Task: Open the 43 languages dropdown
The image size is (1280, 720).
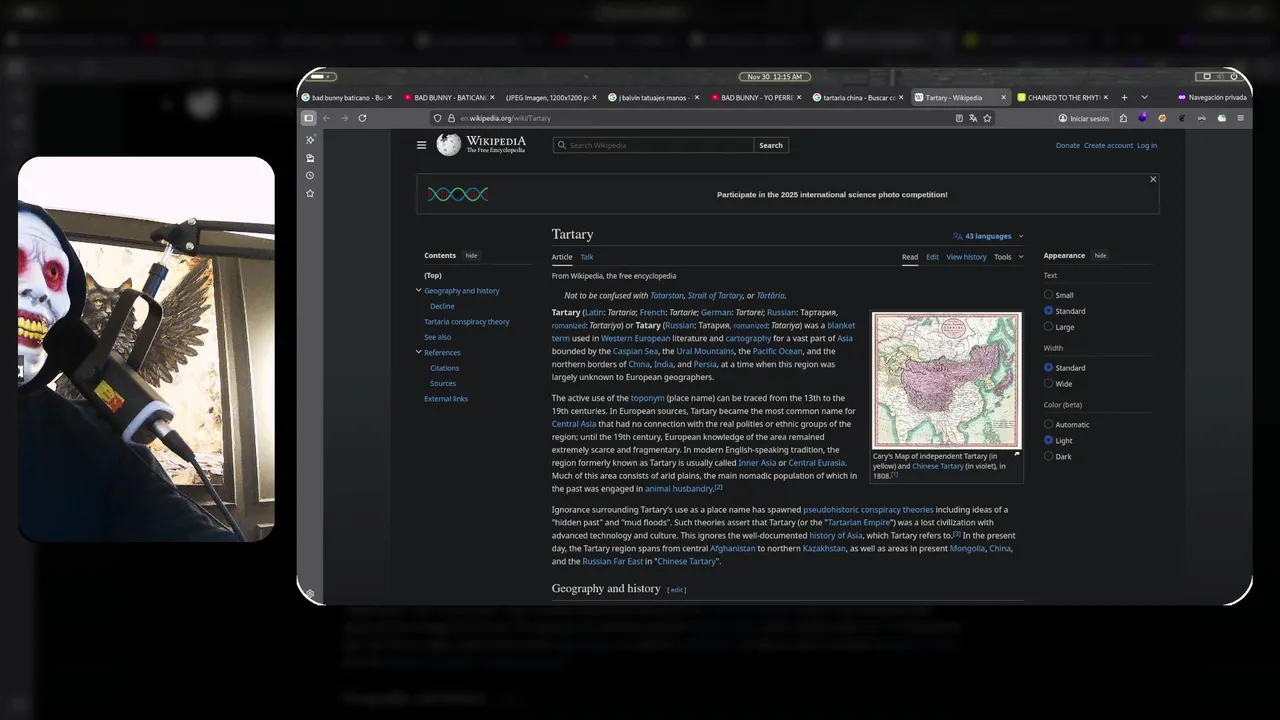Action: click(989, 236)
